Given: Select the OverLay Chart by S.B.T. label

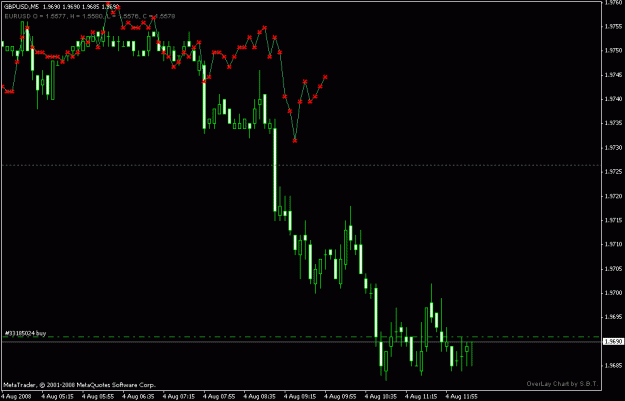Looking at the screenshot, I should click(x=562, y=384).
